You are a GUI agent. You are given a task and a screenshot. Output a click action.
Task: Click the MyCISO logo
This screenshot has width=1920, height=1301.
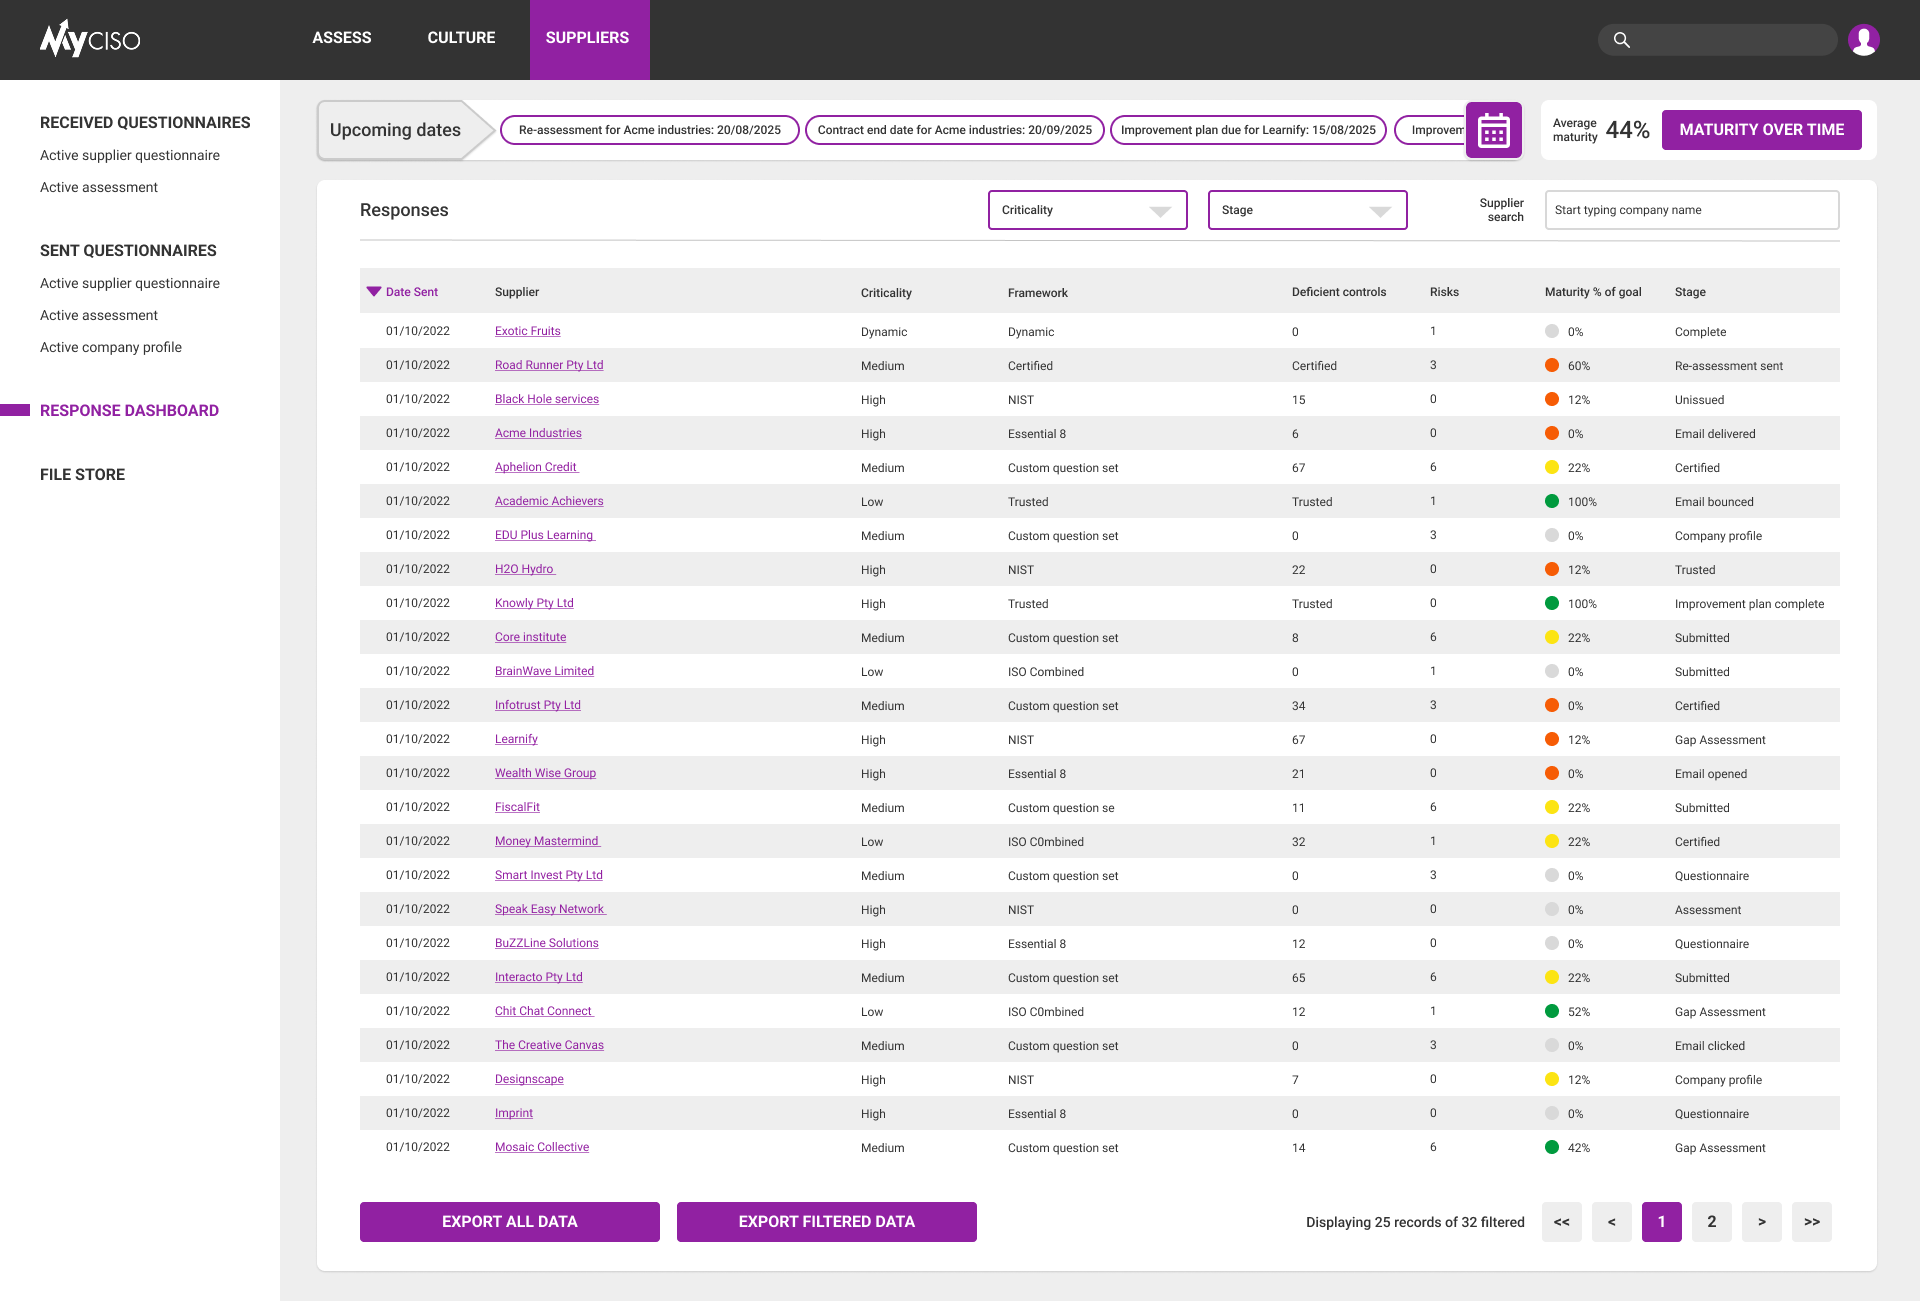[90, 39]
